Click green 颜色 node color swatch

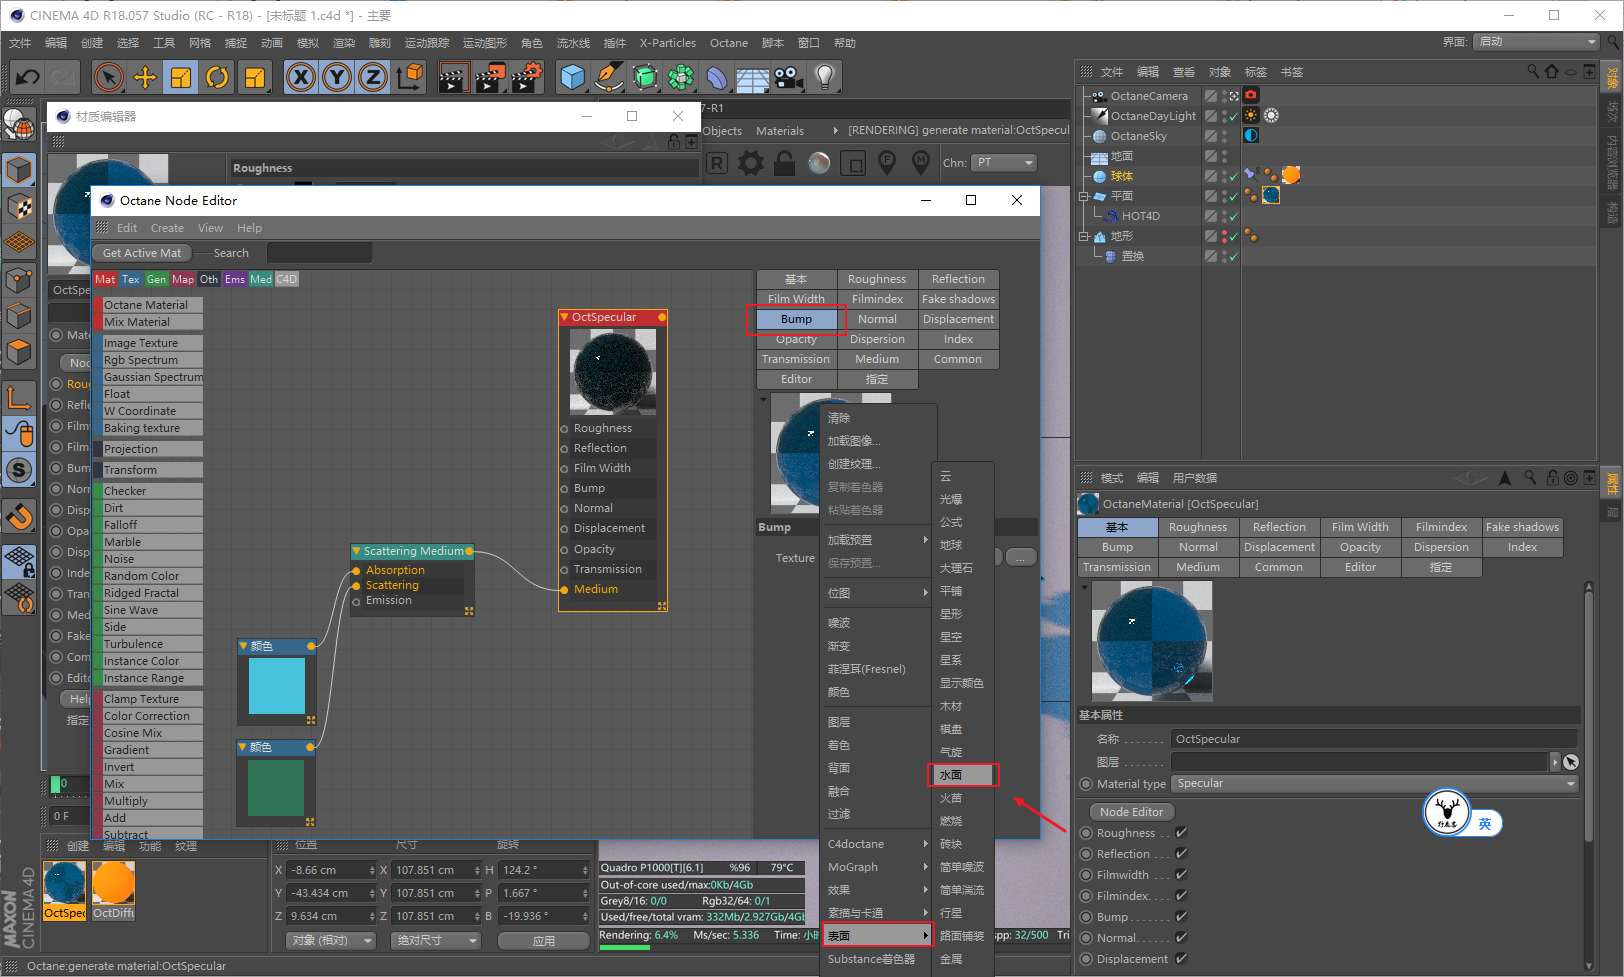tap(276, 787)
